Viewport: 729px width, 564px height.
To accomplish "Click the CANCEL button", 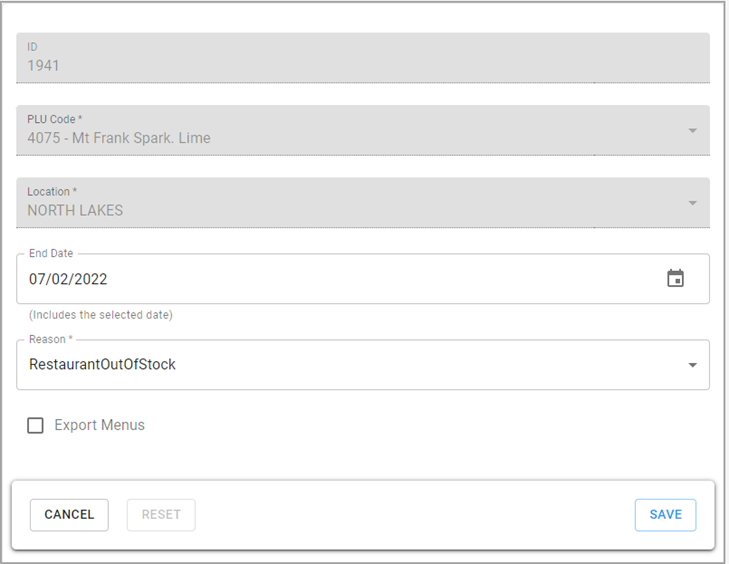I will click(x=69, y=515).
